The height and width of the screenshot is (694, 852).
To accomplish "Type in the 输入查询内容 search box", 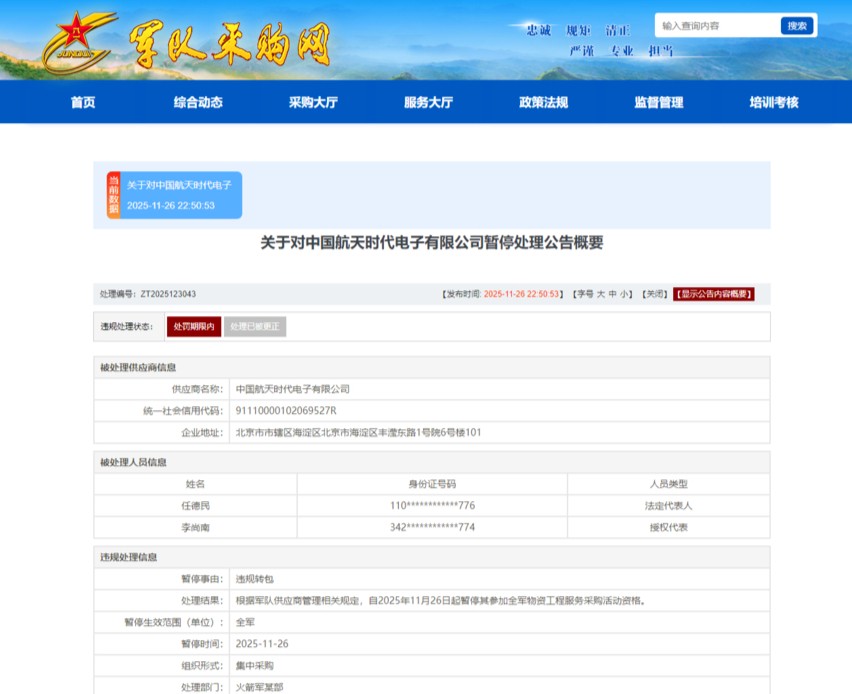I will click(x=716, y=26).
